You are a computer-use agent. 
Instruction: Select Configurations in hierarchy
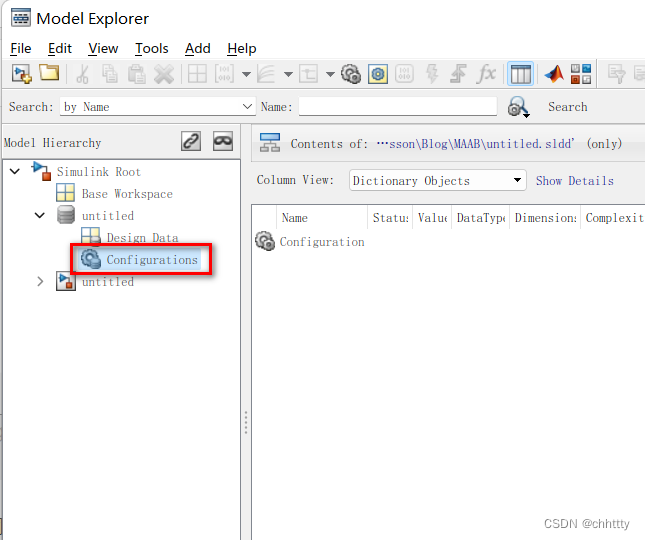[x=152, y=260]
